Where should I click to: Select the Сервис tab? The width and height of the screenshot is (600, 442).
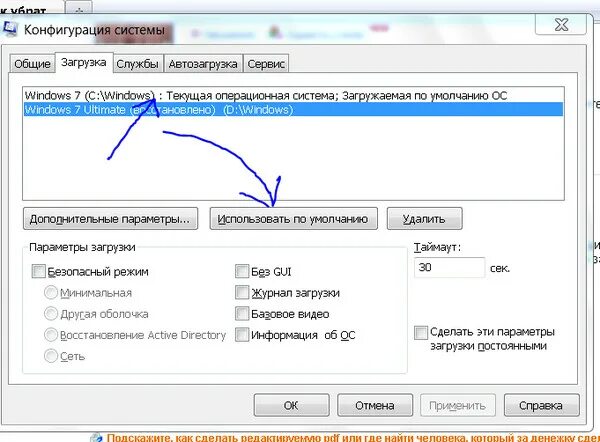point(266,64)
